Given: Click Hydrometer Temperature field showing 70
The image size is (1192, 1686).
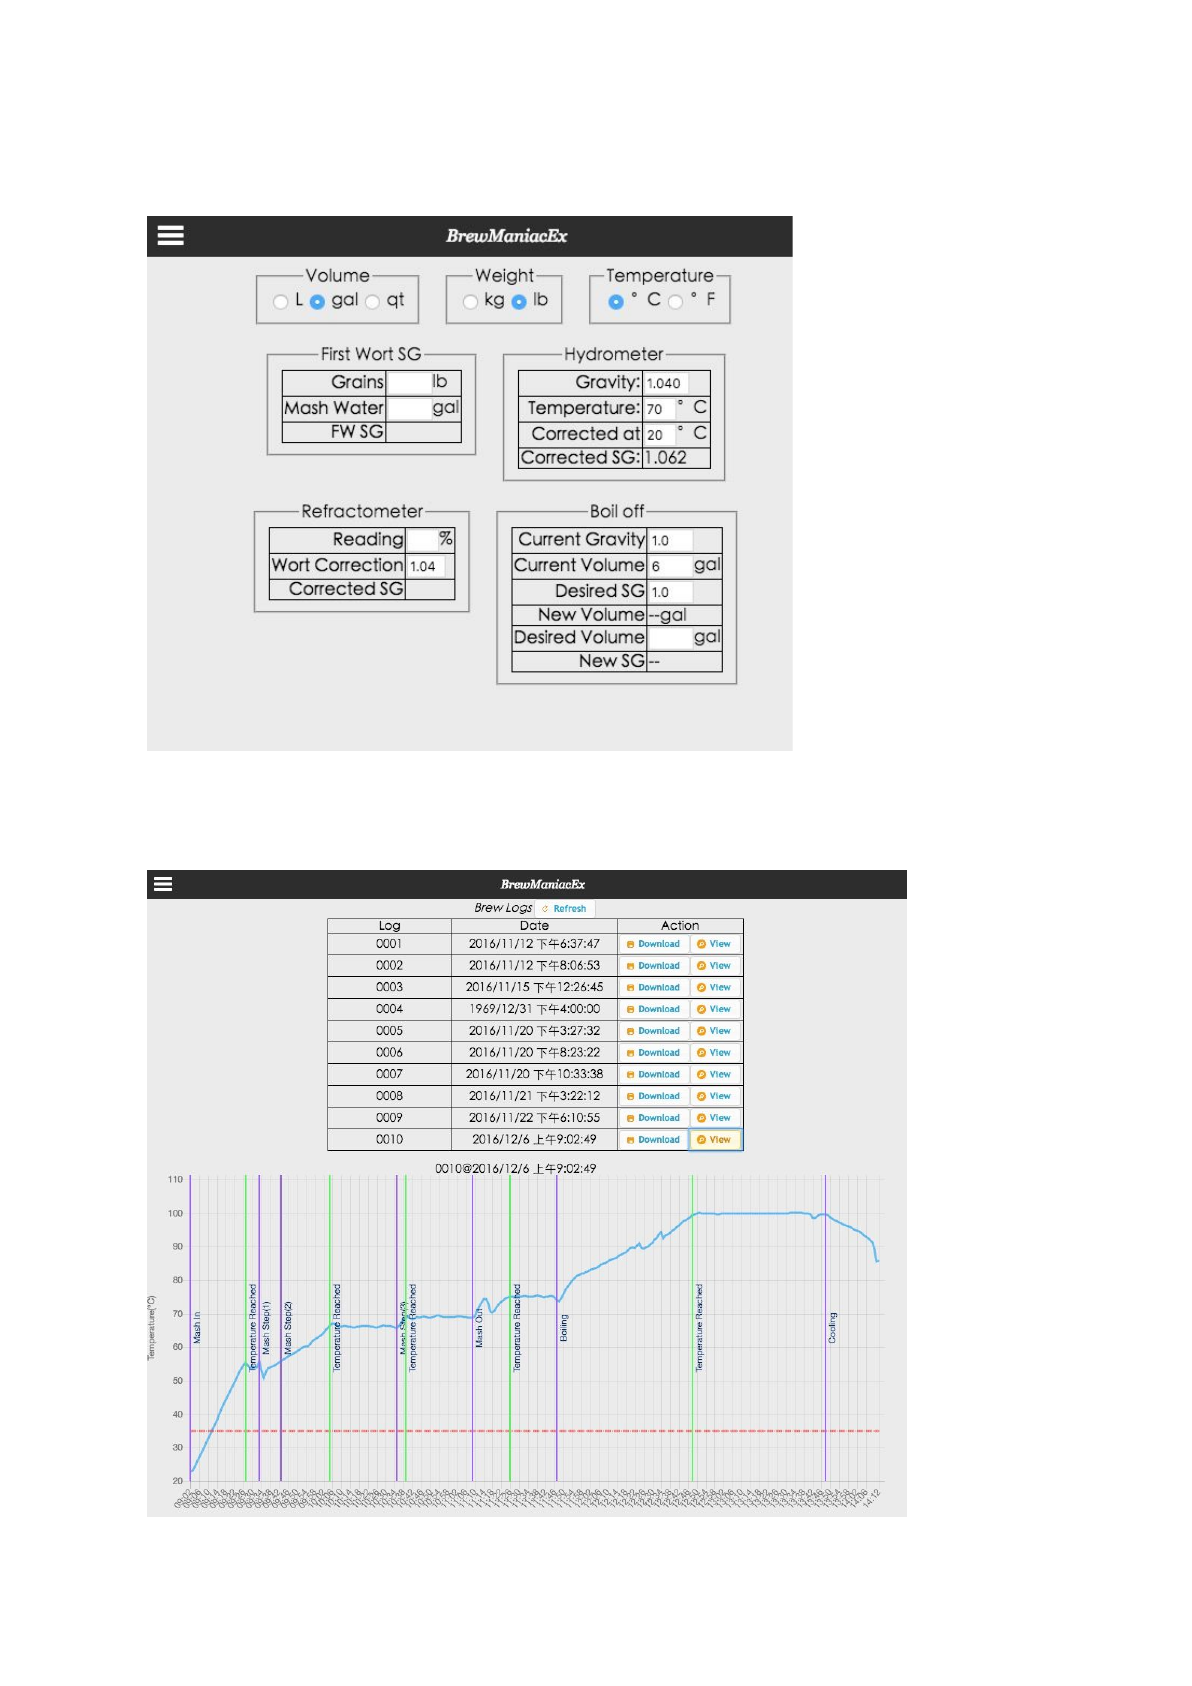Looking at the screenshot, I should click(x=659, y=409).
